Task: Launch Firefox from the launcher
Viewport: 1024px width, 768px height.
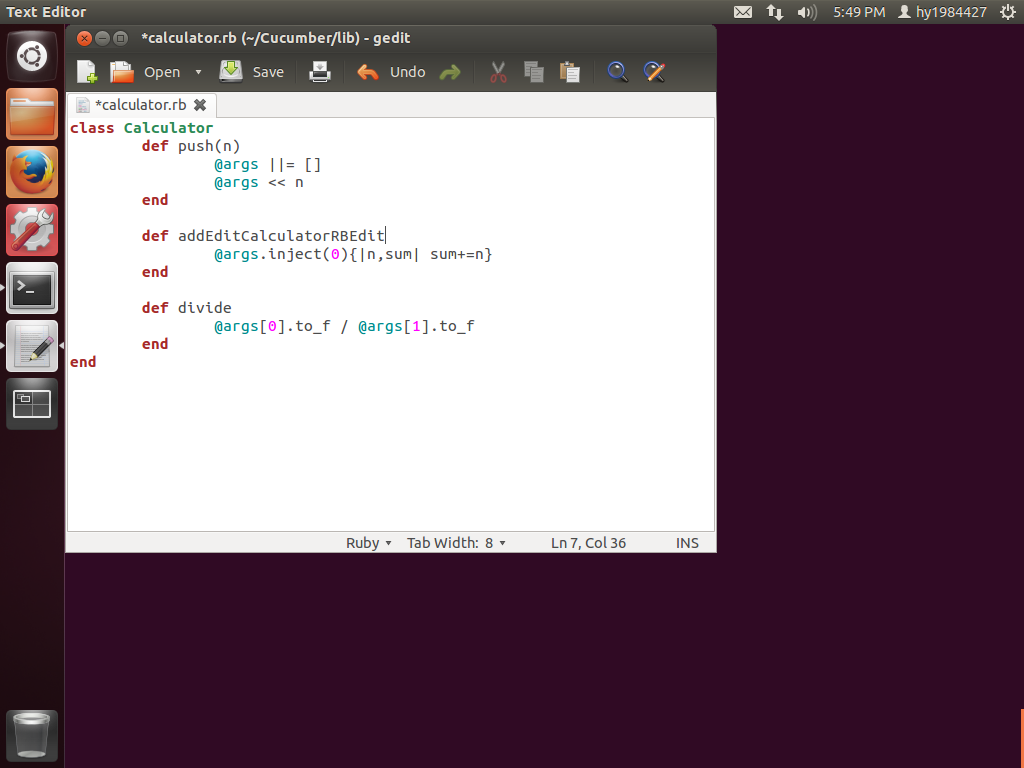Action: [x=32, y=172]
